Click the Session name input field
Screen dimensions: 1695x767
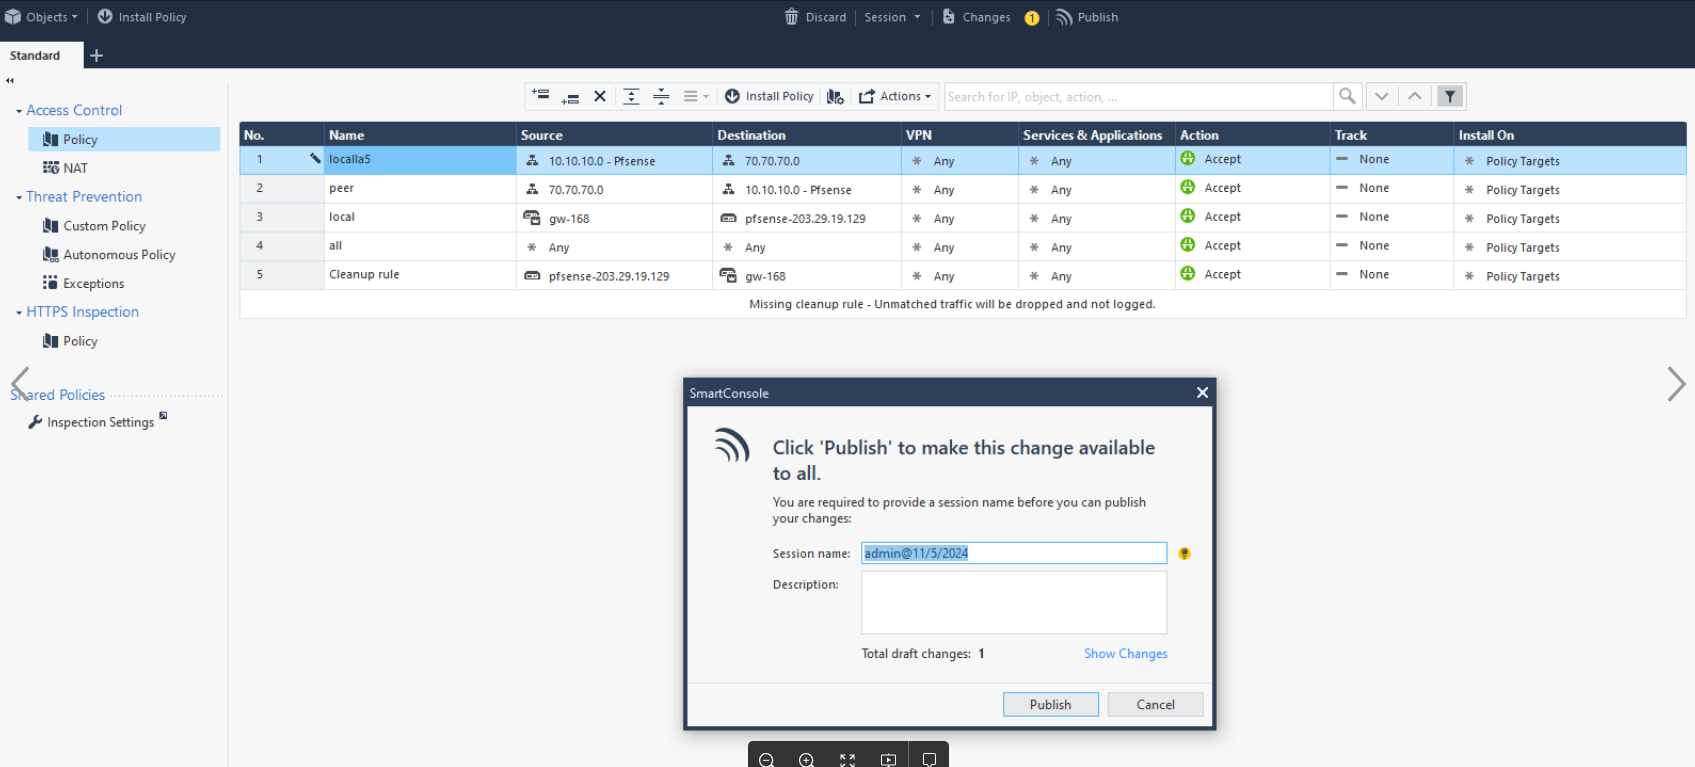[1013, 554]
